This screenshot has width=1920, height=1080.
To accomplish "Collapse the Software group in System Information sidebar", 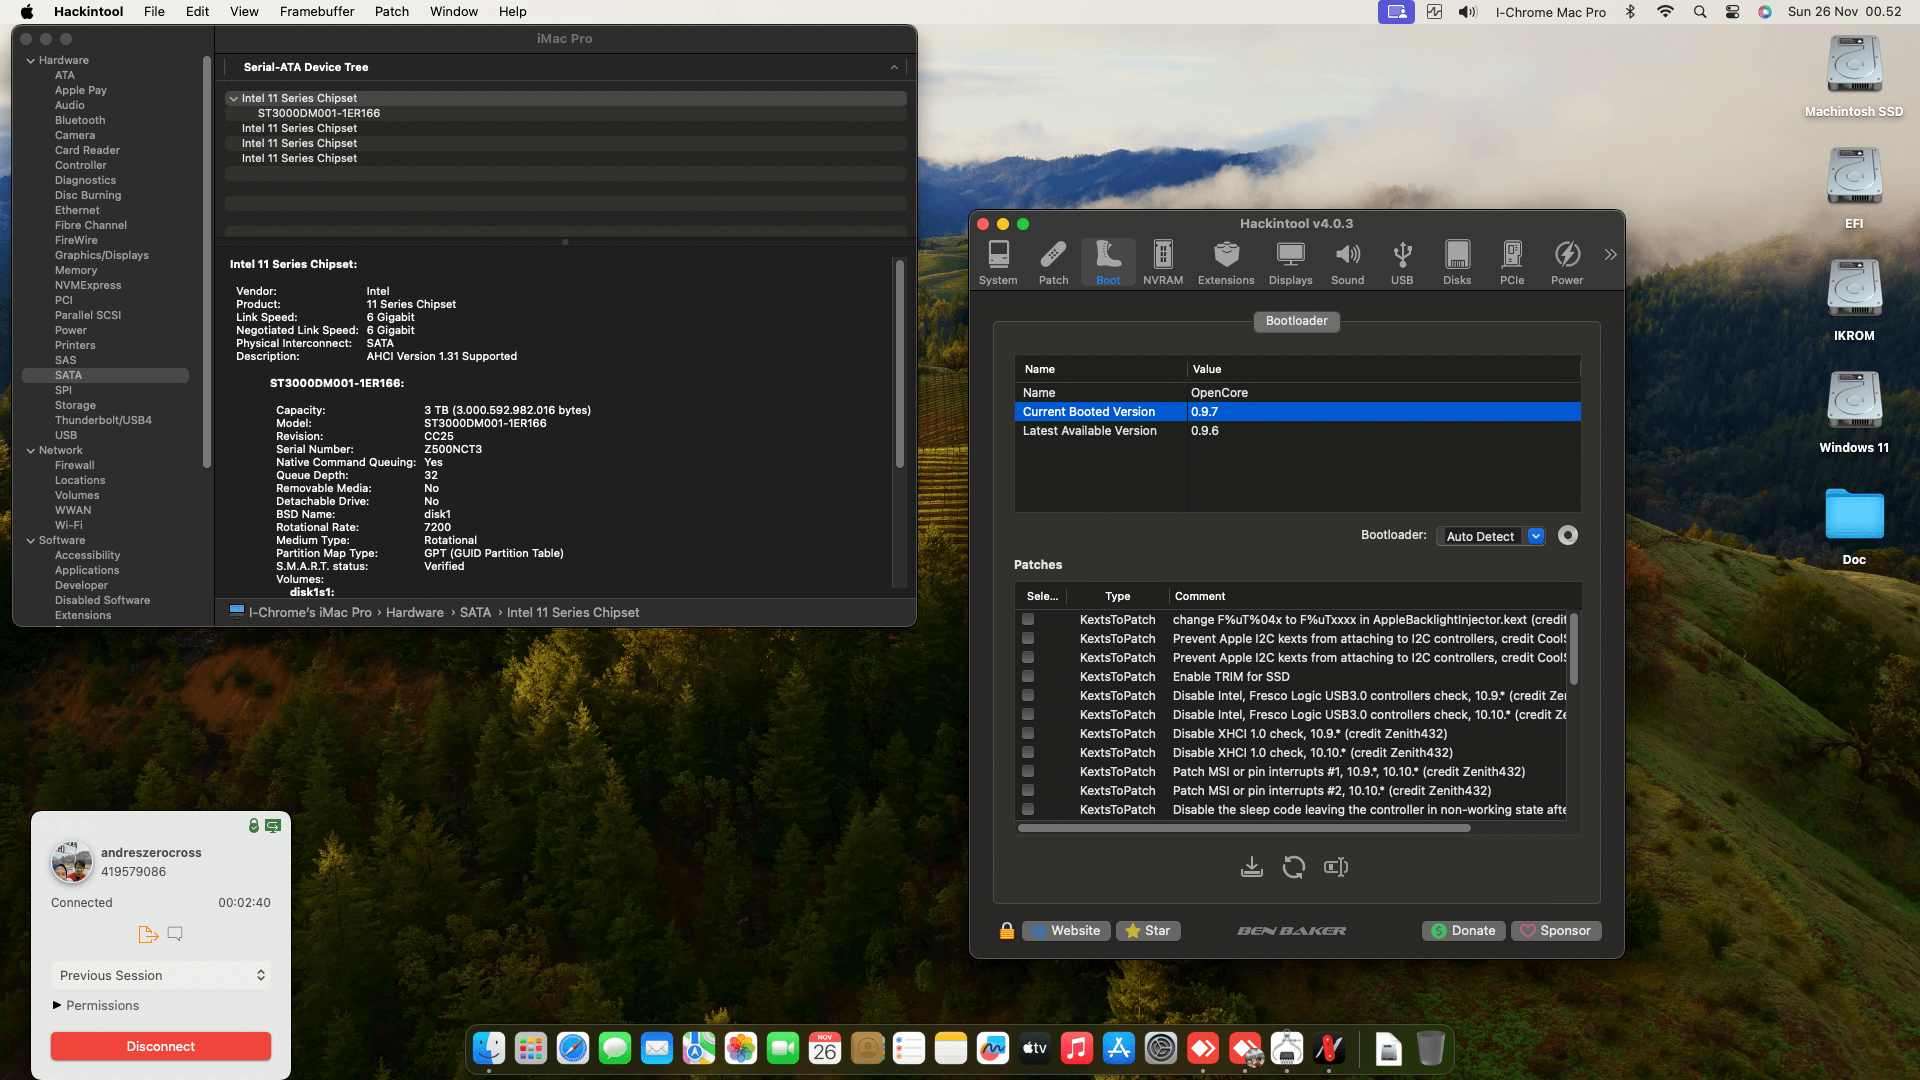I will pos(30,540).
